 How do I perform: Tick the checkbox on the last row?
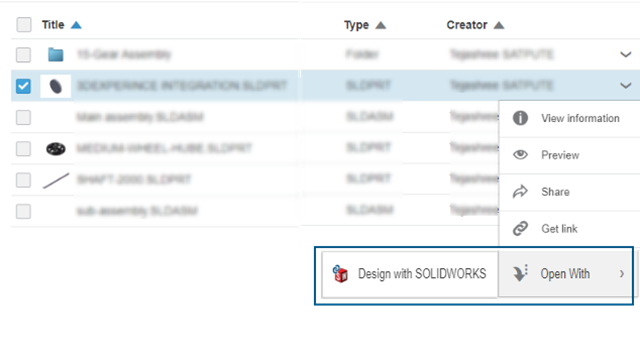23,211
